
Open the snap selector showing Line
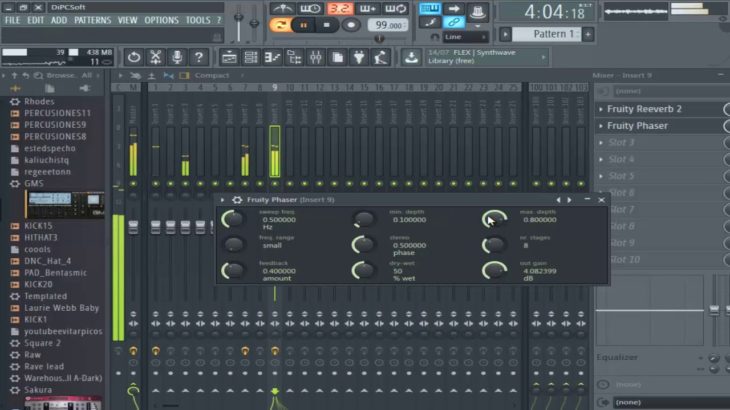[x=464, y=37]
